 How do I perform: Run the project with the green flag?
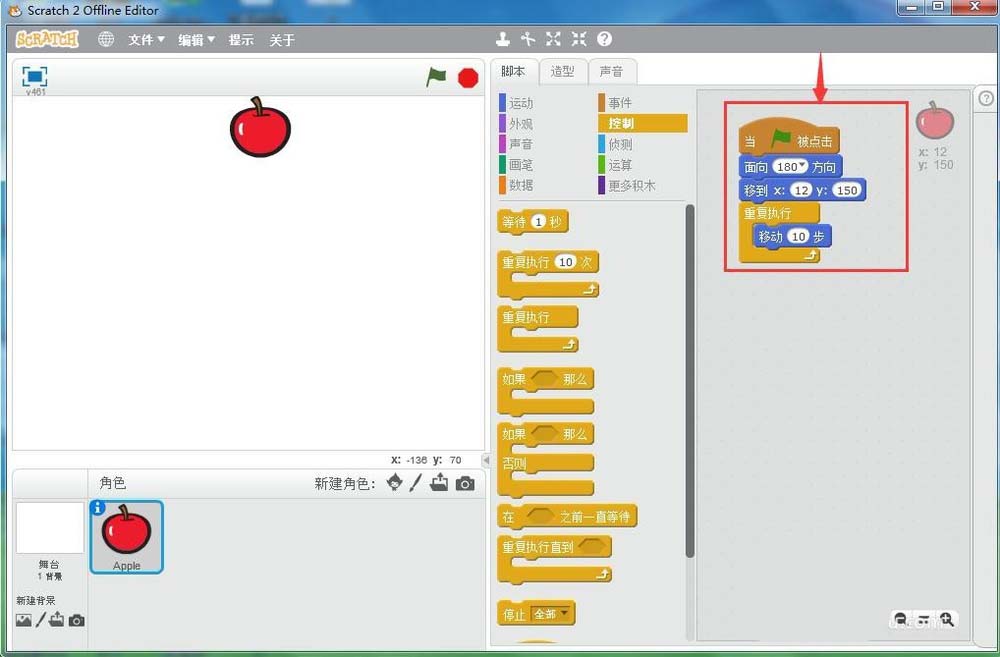tap(437, 75)
